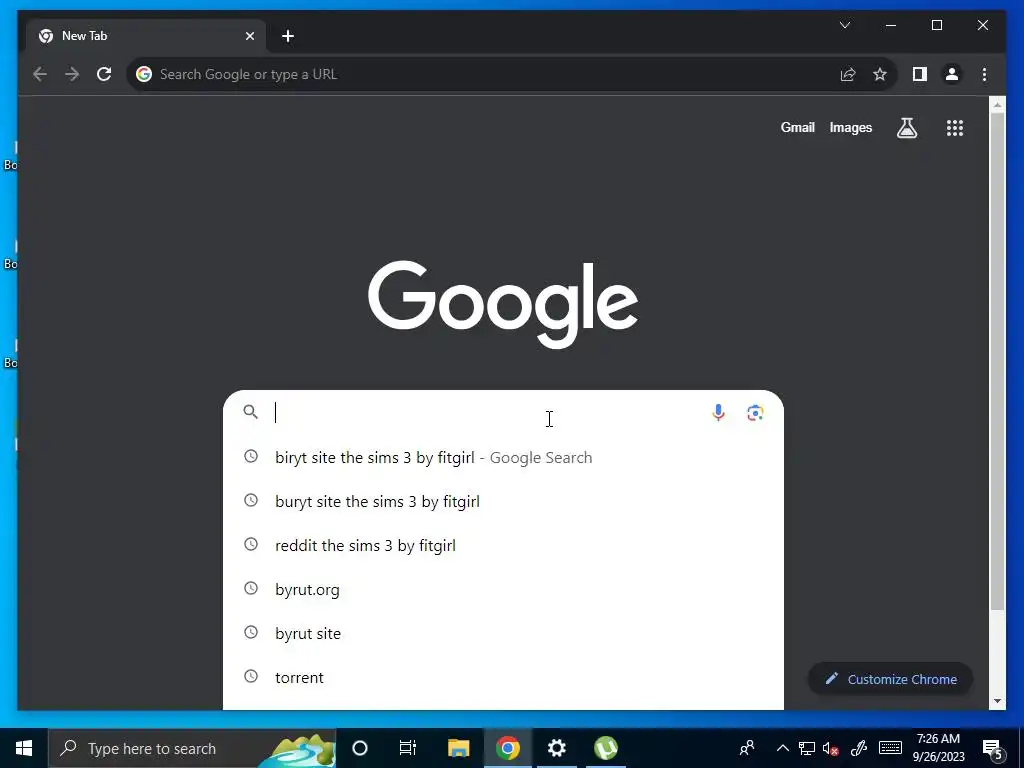Pick the 'torrent' history suggestion
The height and width of the screenshot is (768, 1024).
pyautogui.click(x=503, y=677)
